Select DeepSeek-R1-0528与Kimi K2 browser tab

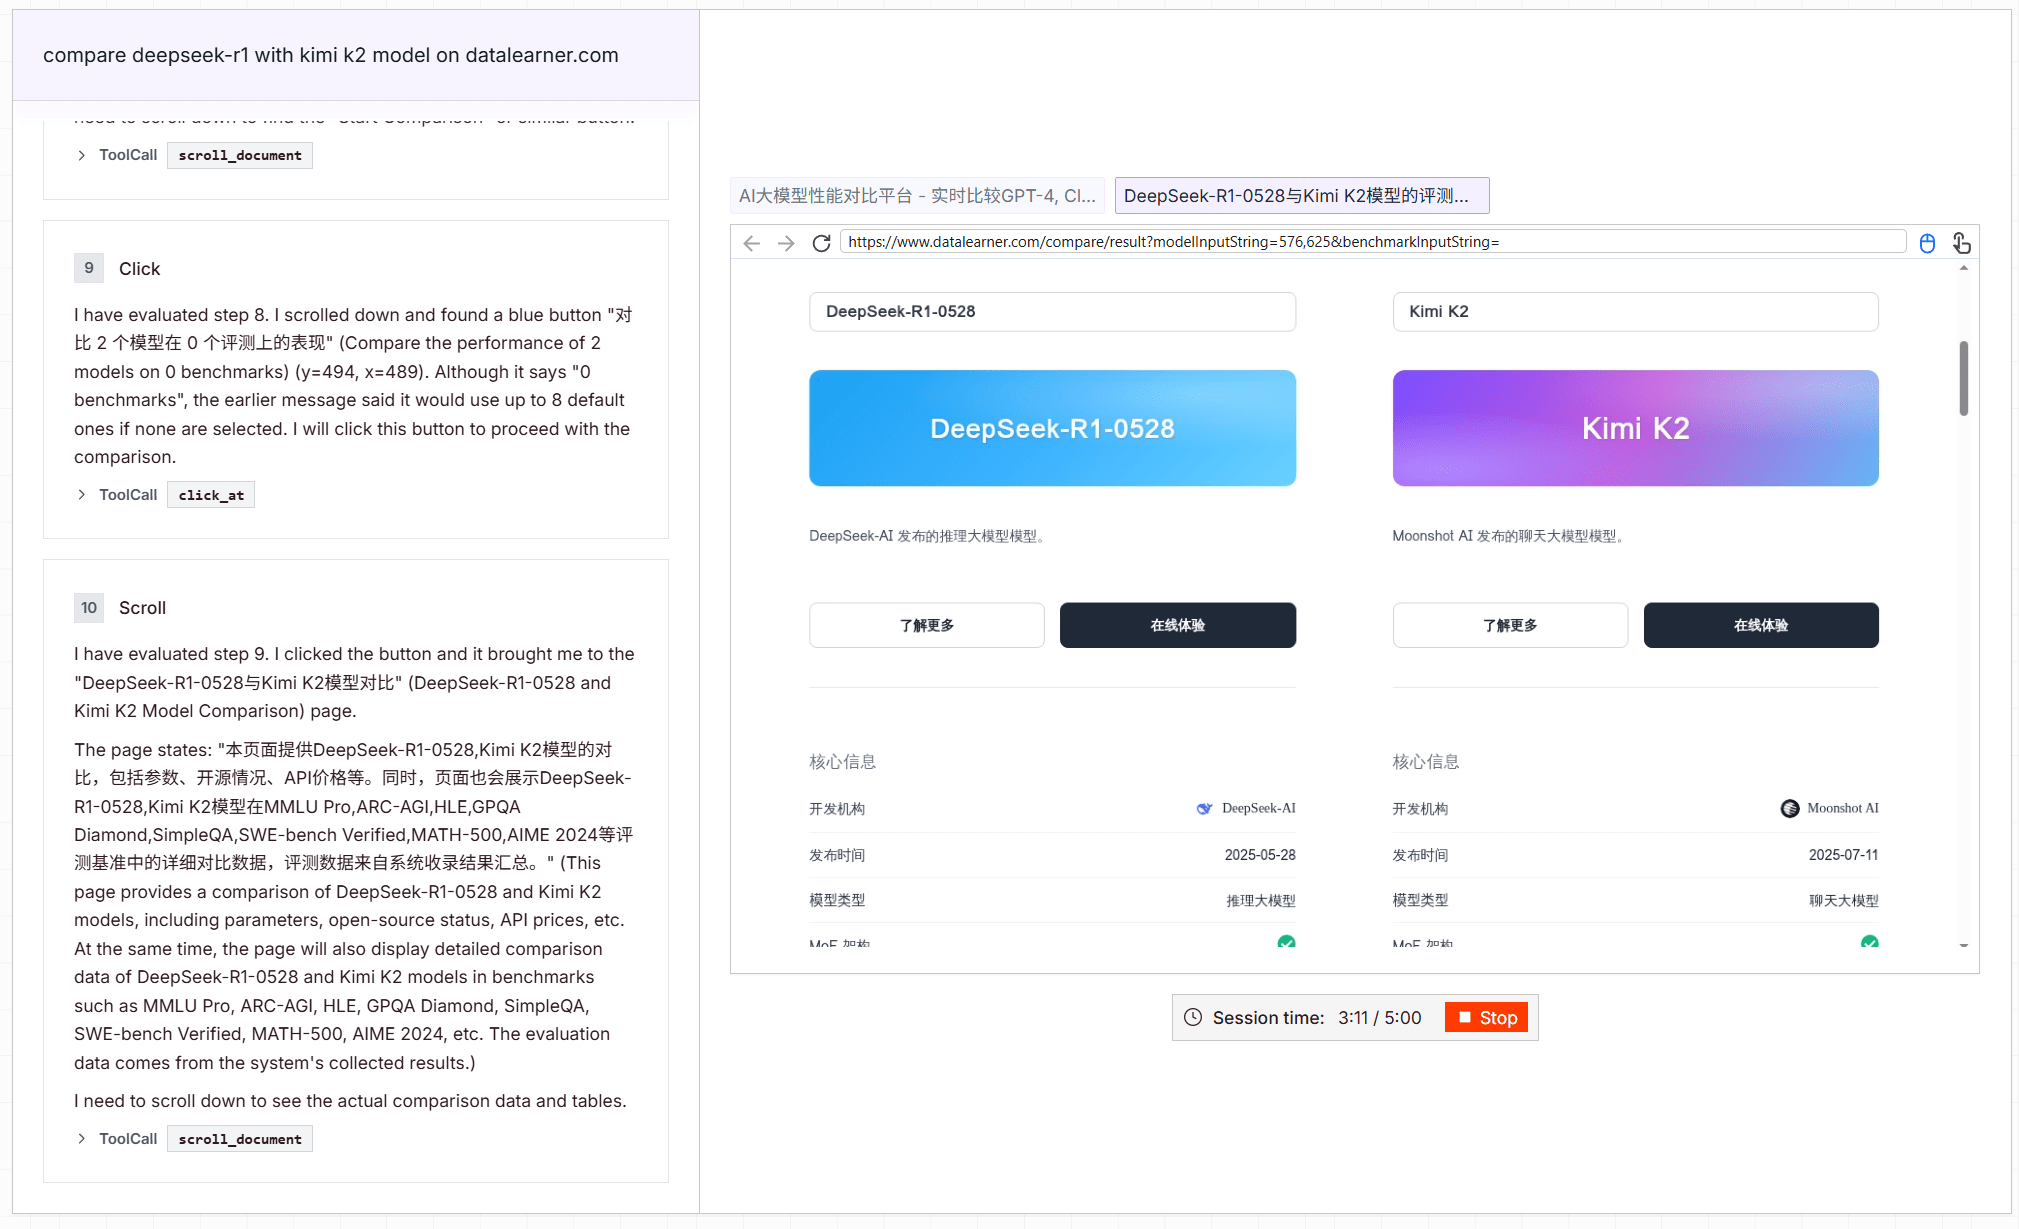point(1301,196)
